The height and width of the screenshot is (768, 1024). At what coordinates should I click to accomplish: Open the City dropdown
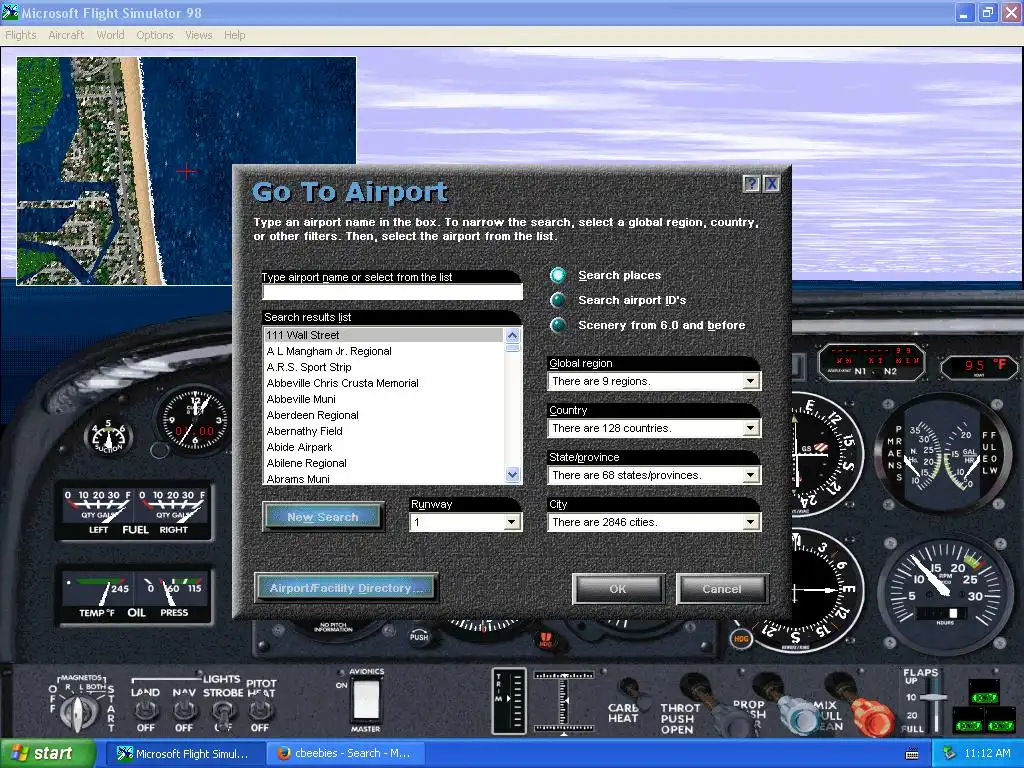750,522
